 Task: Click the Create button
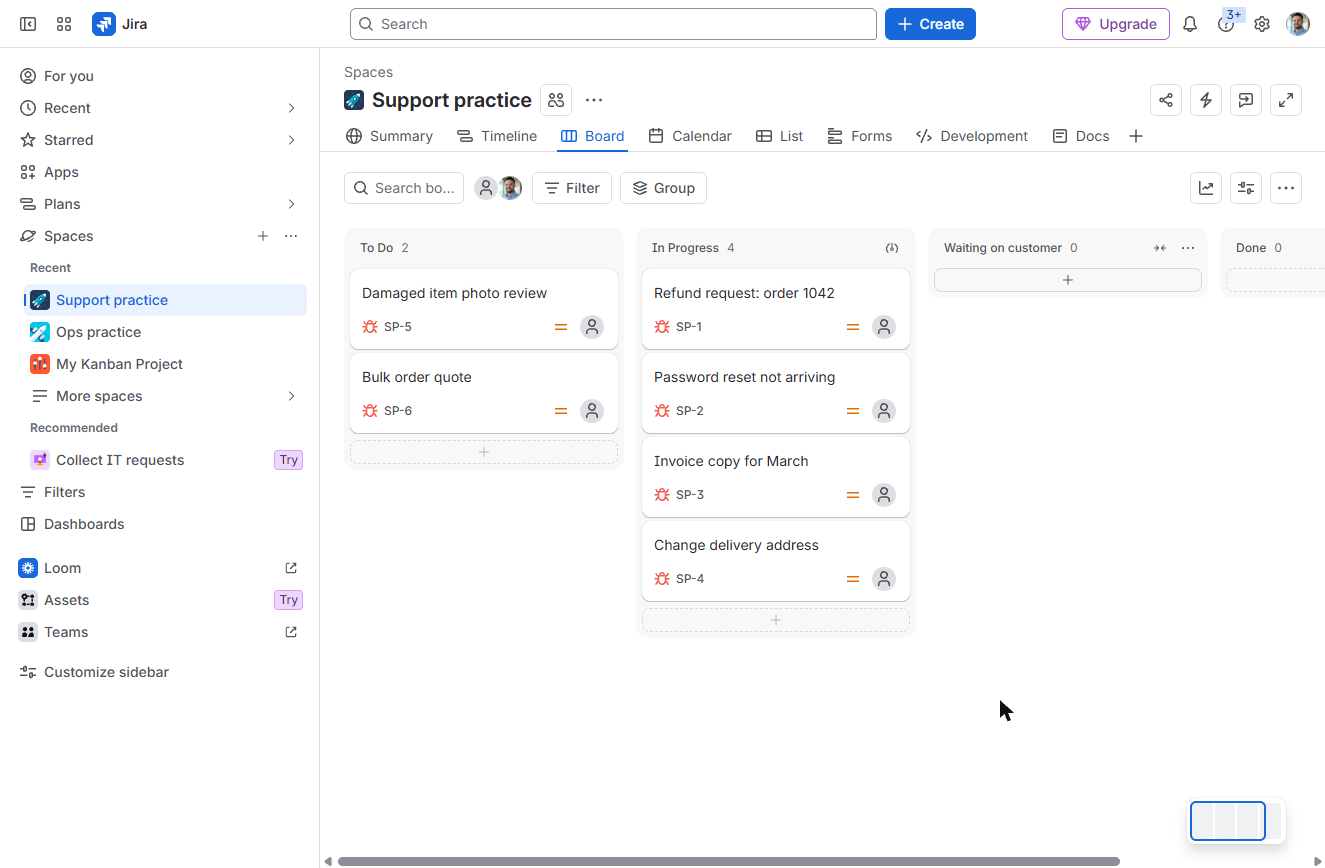click(x=930, y=24)
